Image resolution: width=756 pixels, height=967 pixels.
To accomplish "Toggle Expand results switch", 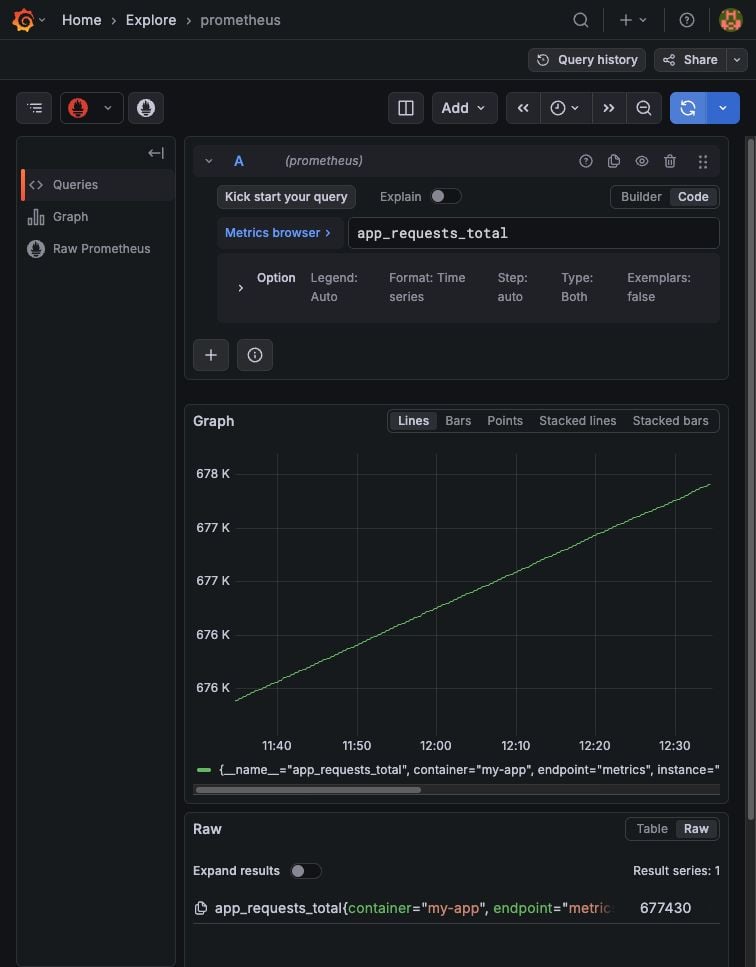I will pyautogui.click(x=306, y=871).
